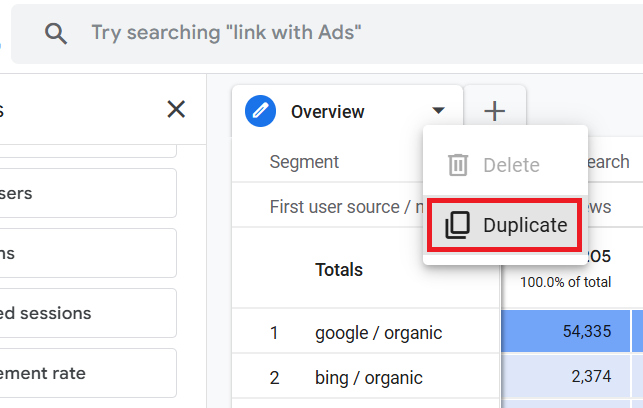Choose the Engagement rate metric item
The image size is (643, 408).
88,373
